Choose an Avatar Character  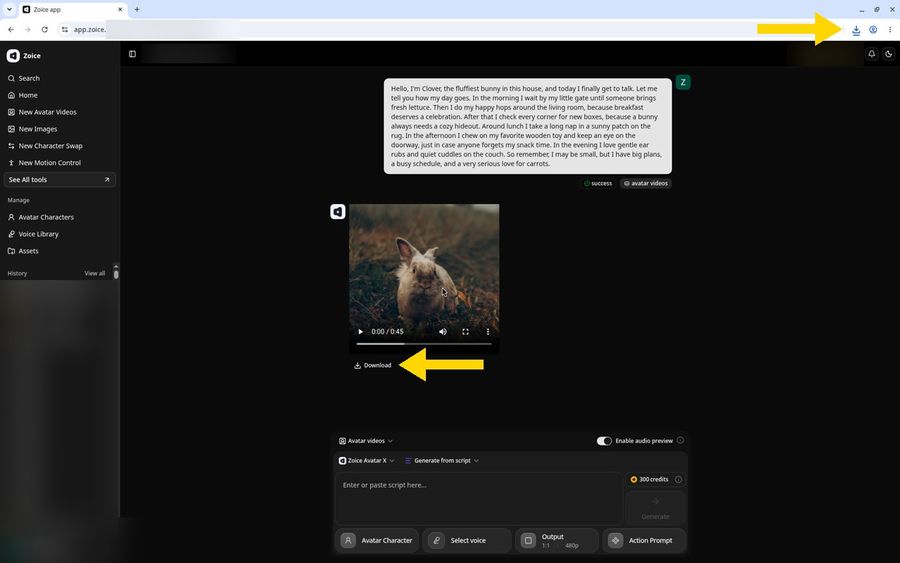[x=377, y=541]
